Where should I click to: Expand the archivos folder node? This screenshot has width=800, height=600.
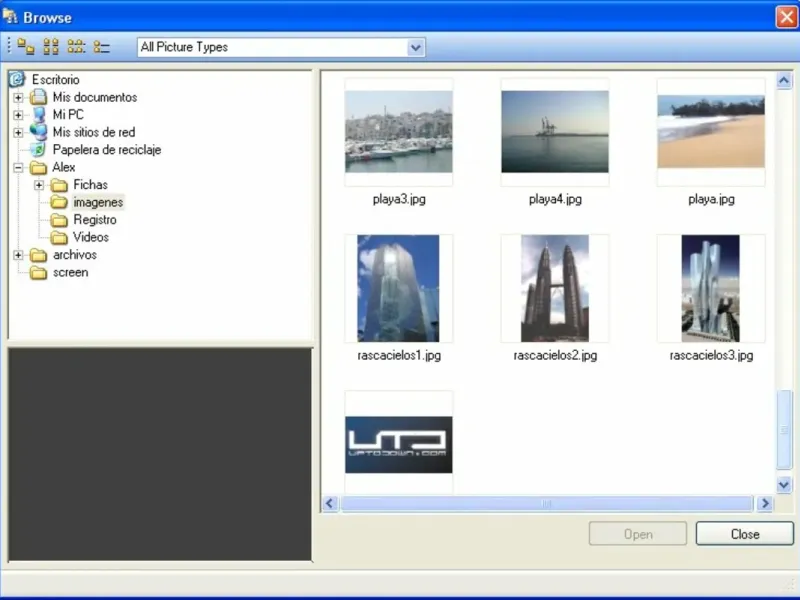click(18, 255)
